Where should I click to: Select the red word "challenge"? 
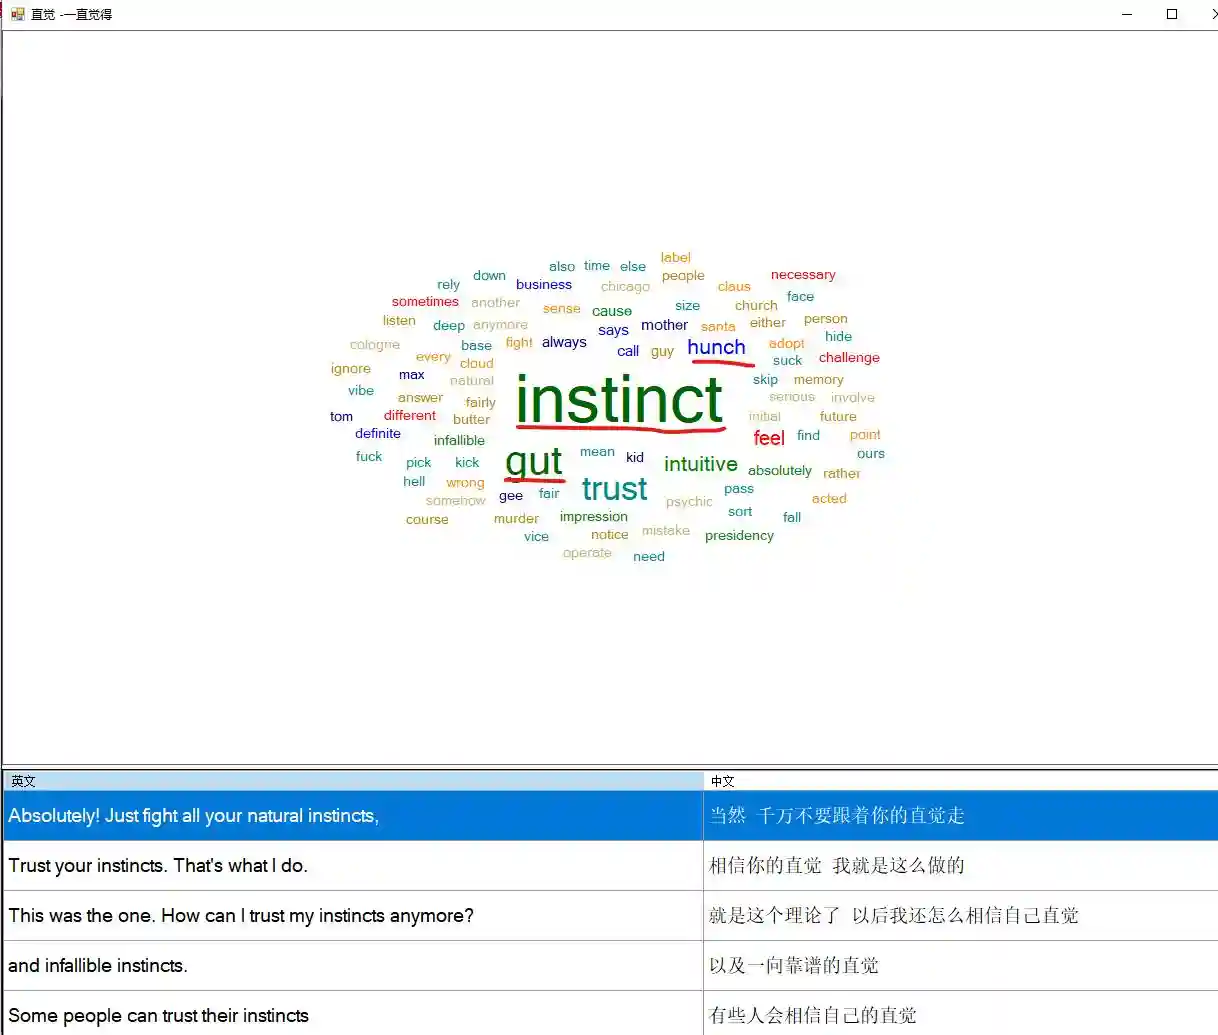coord(849,358)
